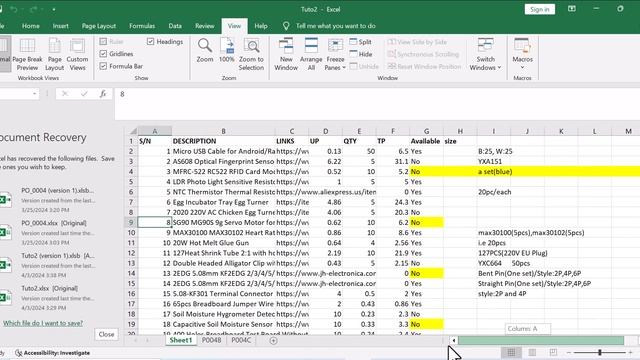Select column G header
640x360 pixels.
click(x=426, y=131)
